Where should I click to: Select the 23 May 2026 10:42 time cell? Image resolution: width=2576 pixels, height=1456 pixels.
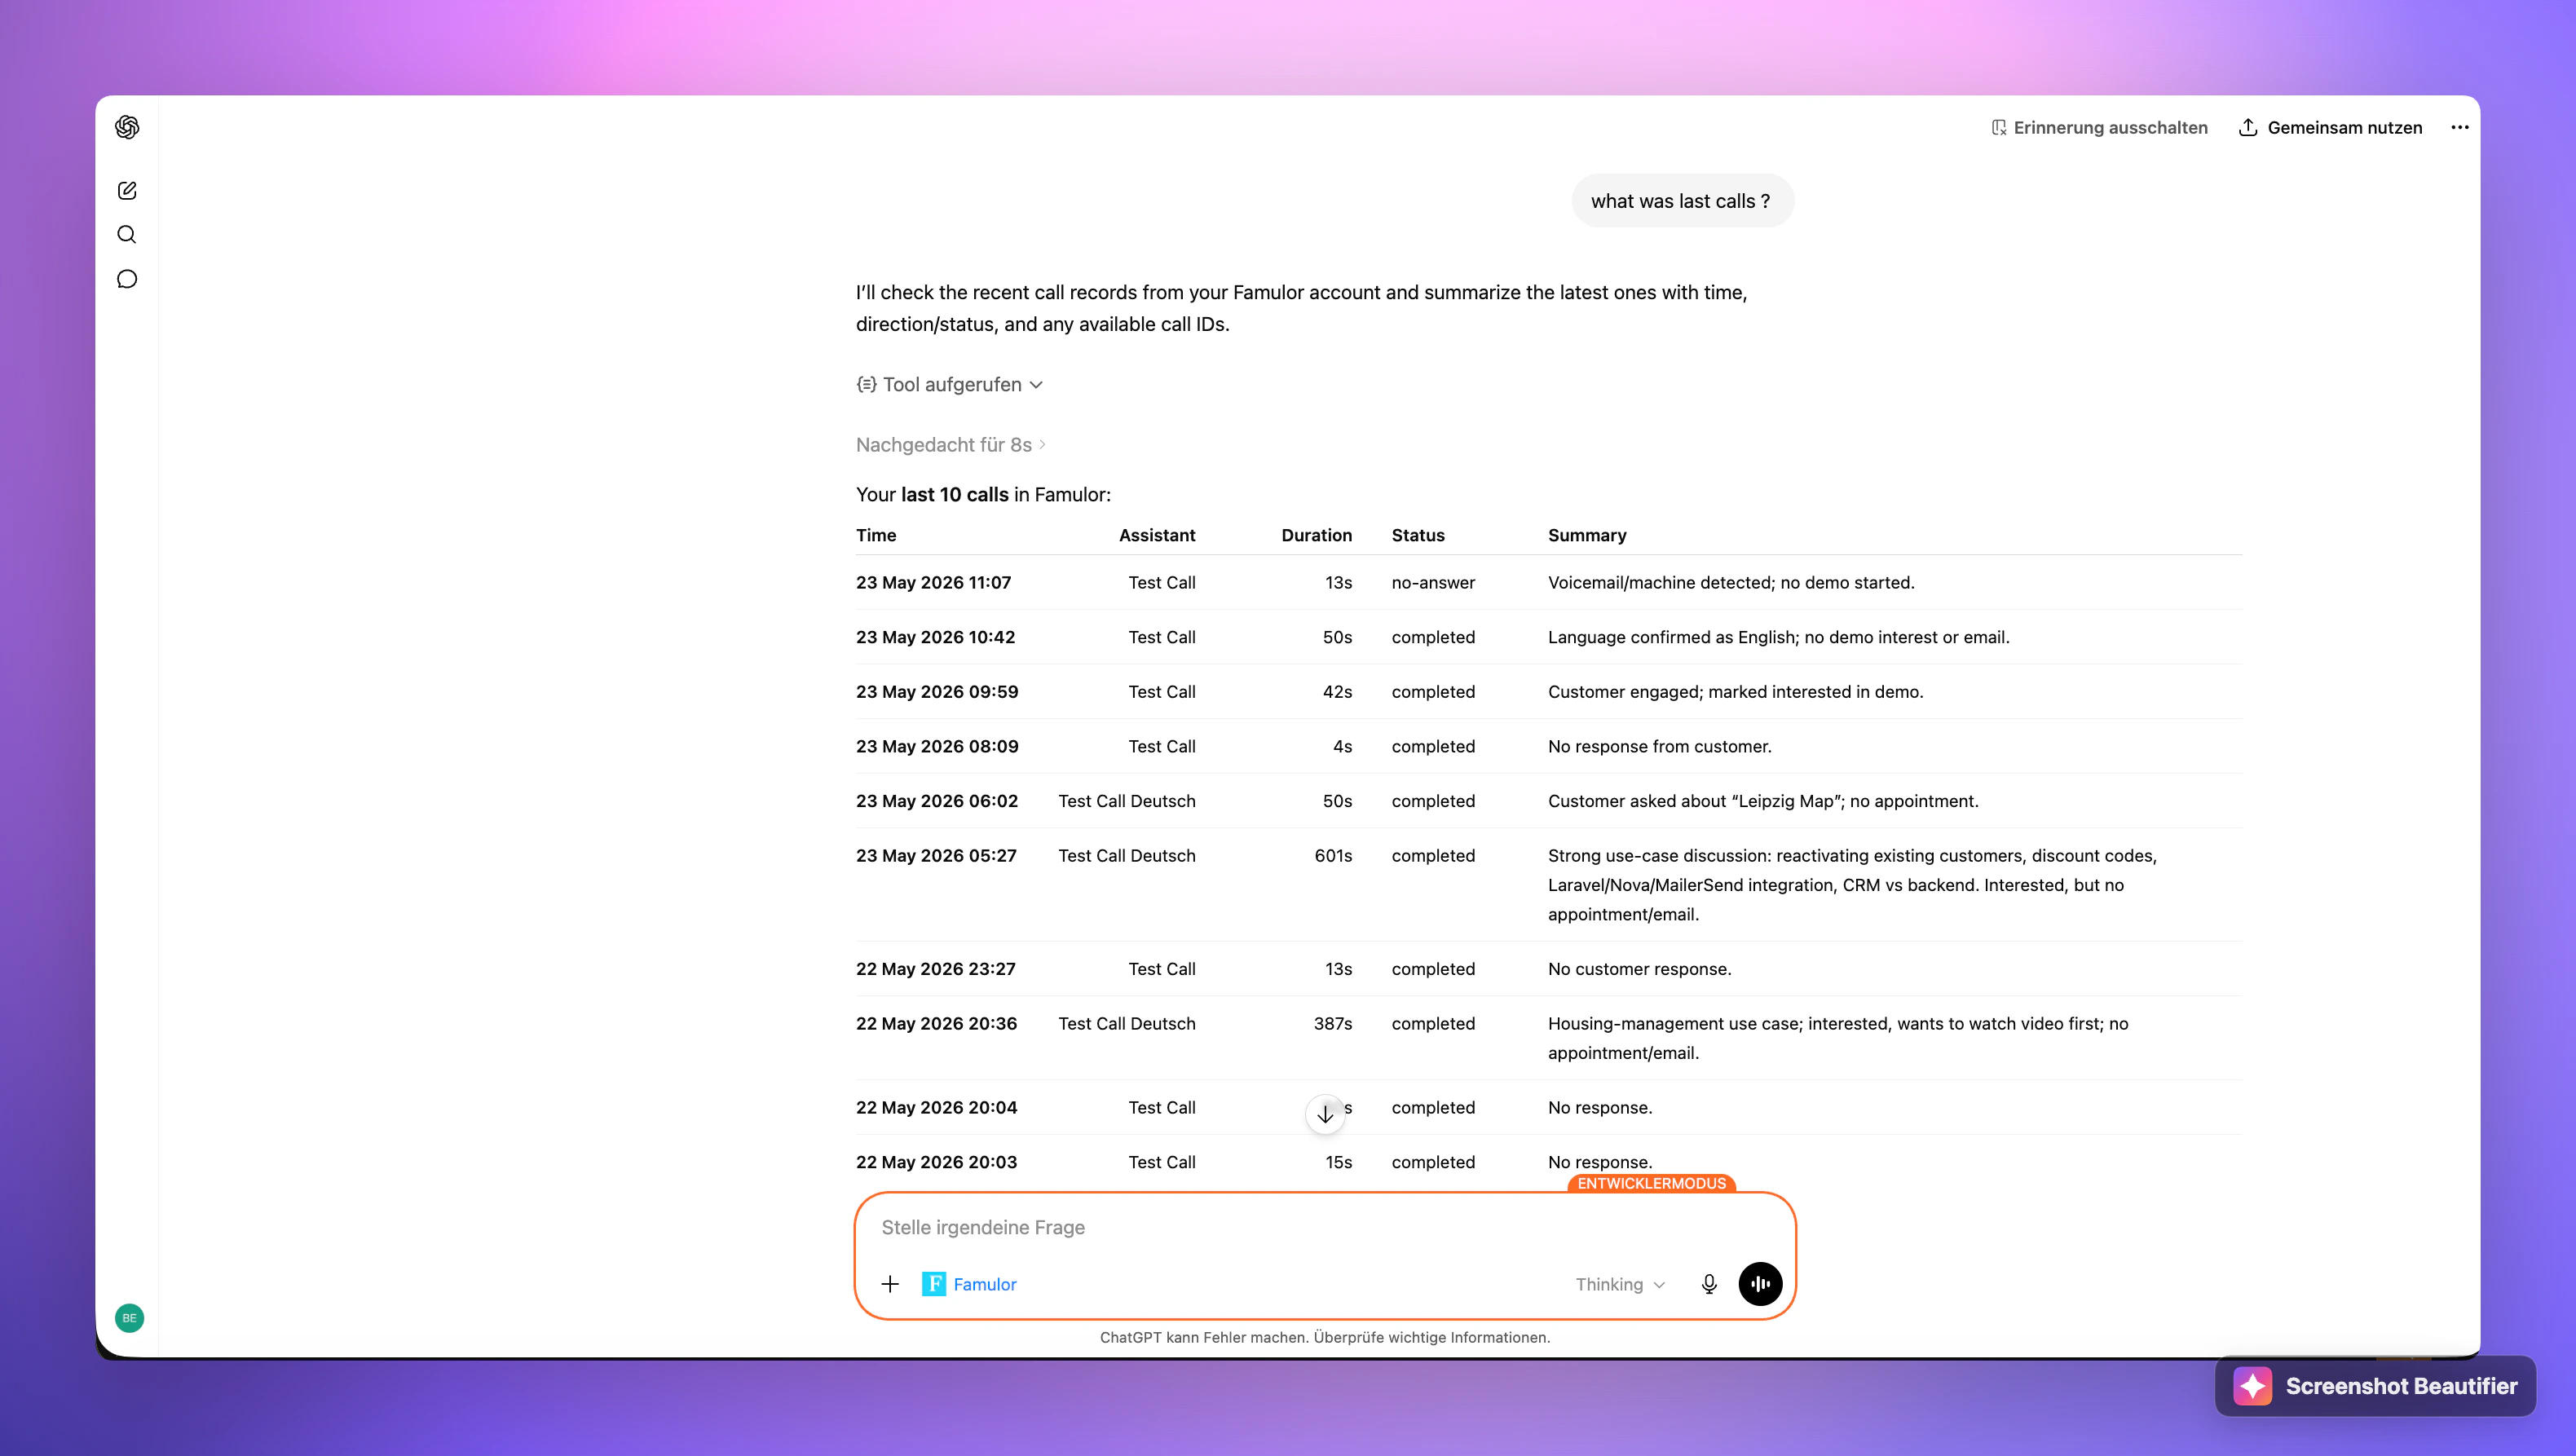(x=935, y=637)
